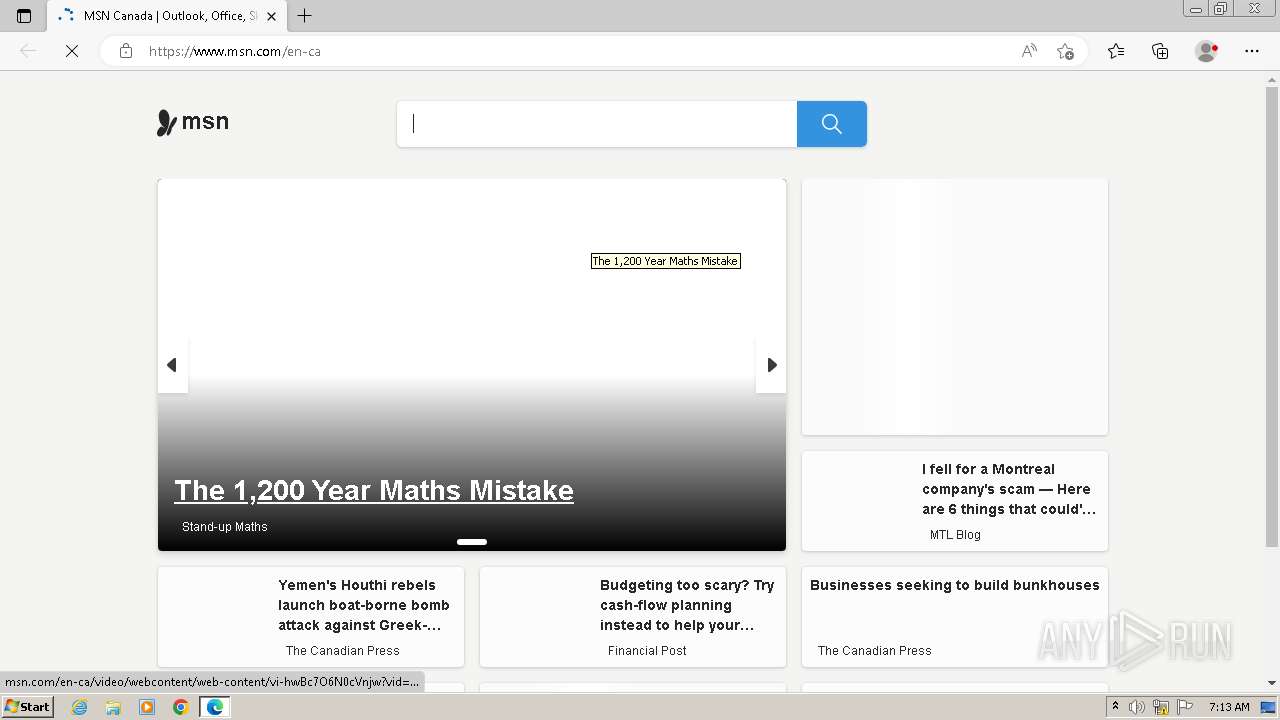Show hidden tray icons arrow

[1116, 707]
